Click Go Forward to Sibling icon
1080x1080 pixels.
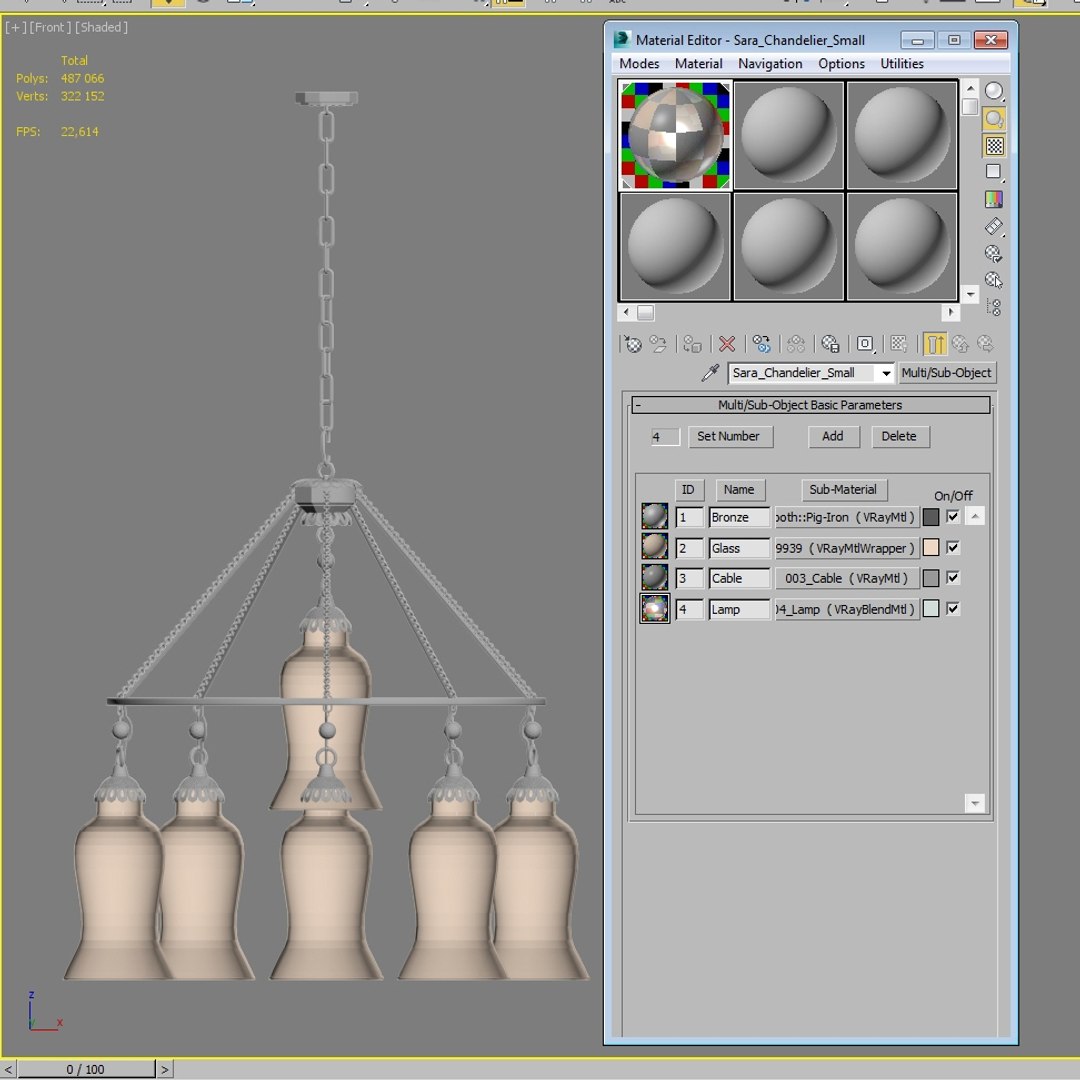click(986, 344)
